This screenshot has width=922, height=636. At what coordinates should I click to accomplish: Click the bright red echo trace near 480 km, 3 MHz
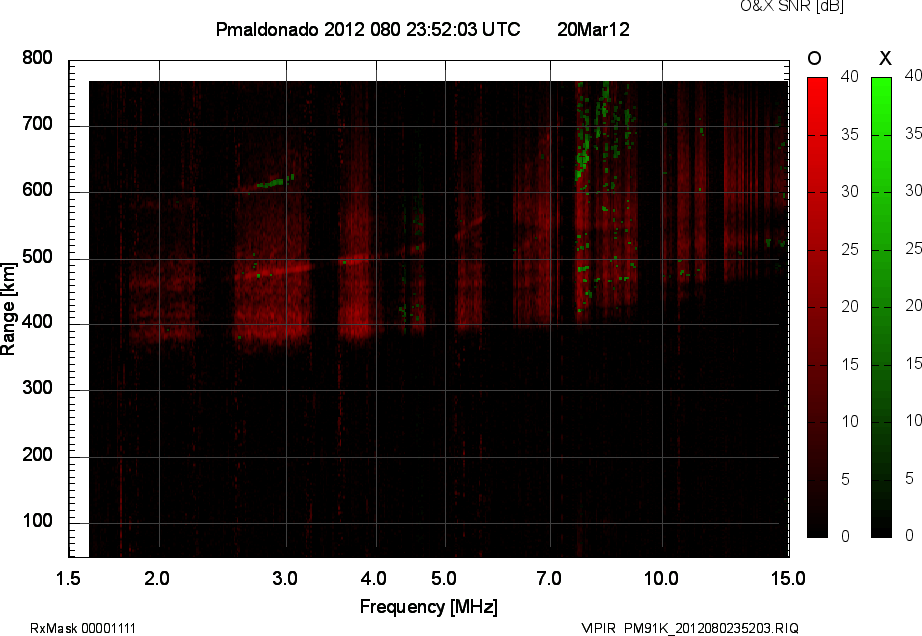[x=275, y=271]
